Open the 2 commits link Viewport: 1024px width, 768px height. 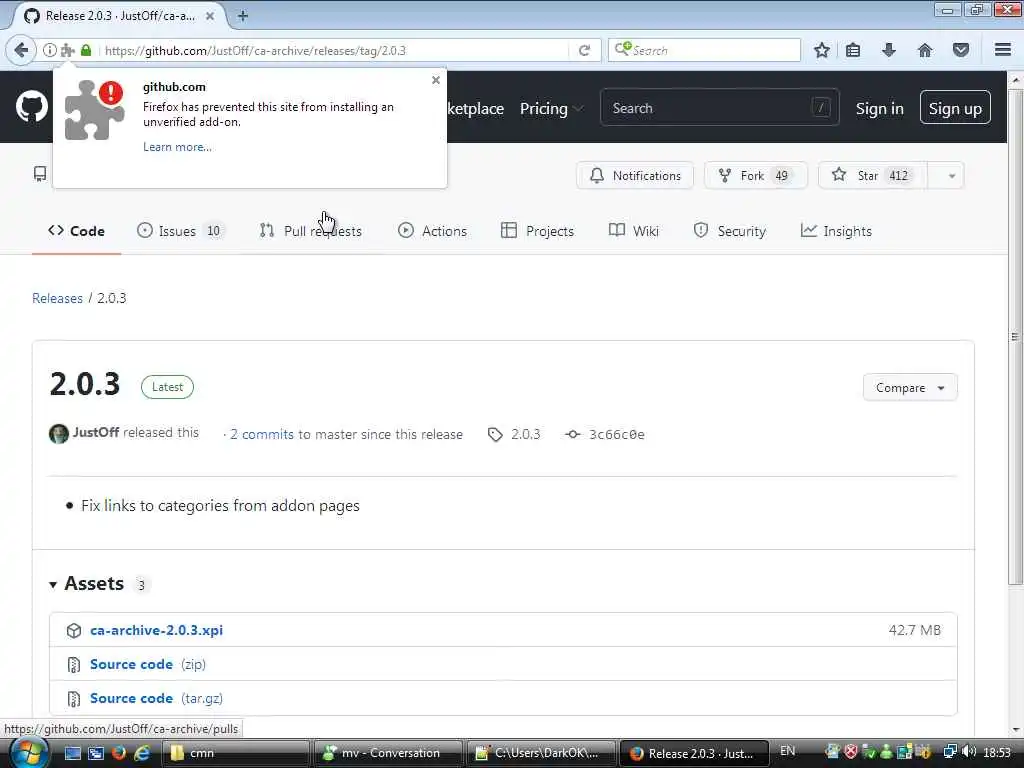(262, 434)
